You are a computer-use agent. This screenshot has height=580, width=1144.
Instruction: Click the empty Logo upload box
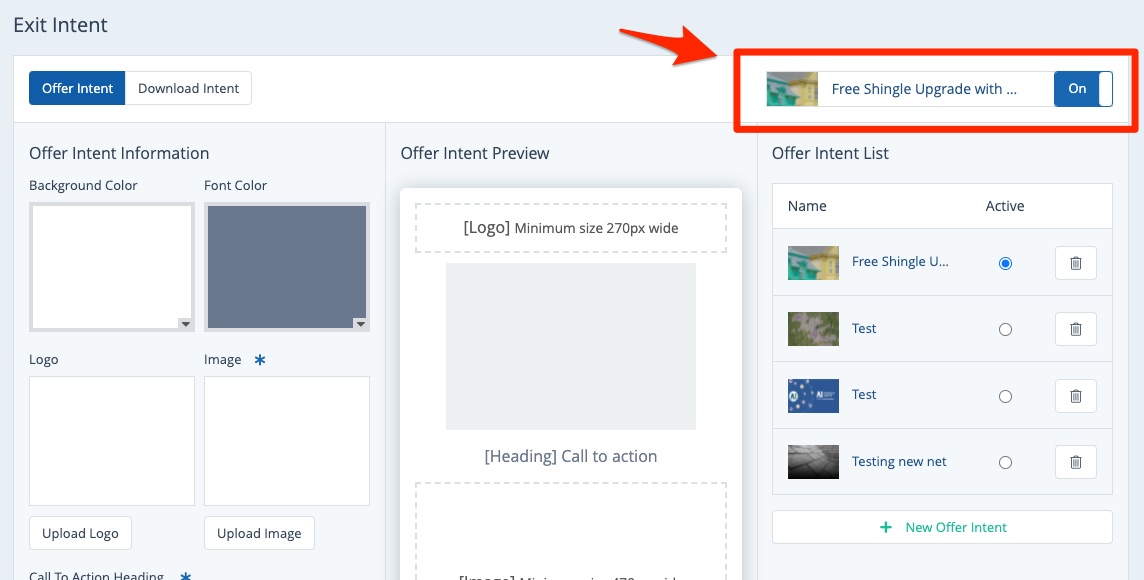[112, 441]
